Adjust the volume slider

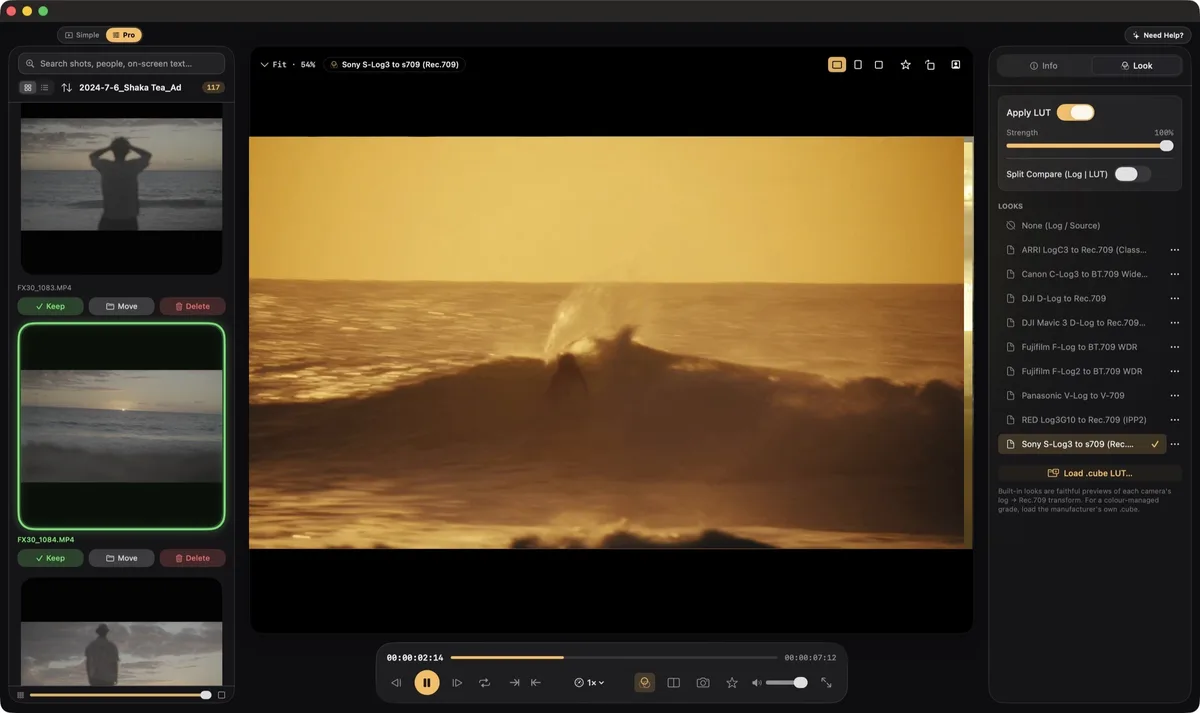tap(787, 683)
